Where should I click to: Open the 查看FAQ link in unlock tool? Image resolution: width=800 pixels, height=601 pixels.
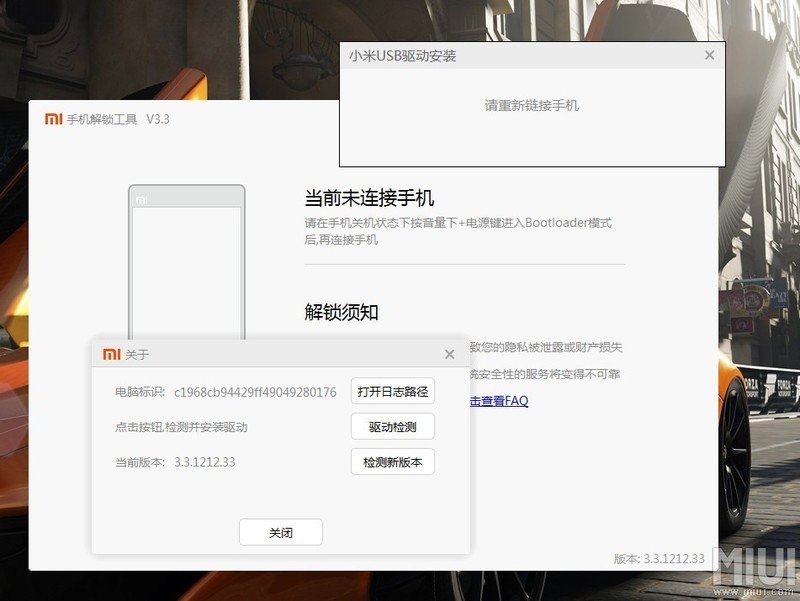pyautogui.click(x=499, y=401)
